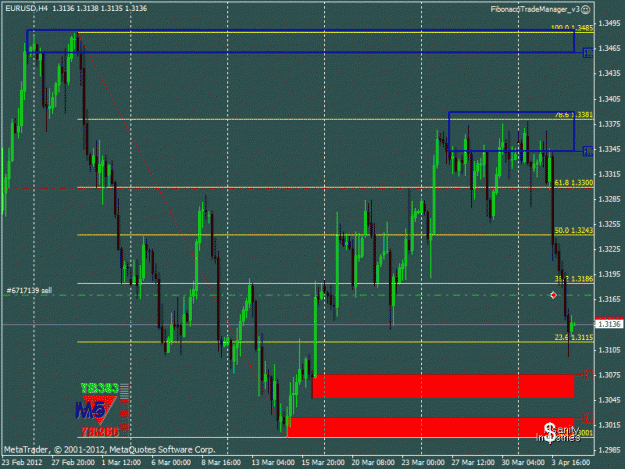Click the blue price tag near 1.3345
Image resolution: width=625 pixels, height=469 pixels.
[x=588, y=151]
